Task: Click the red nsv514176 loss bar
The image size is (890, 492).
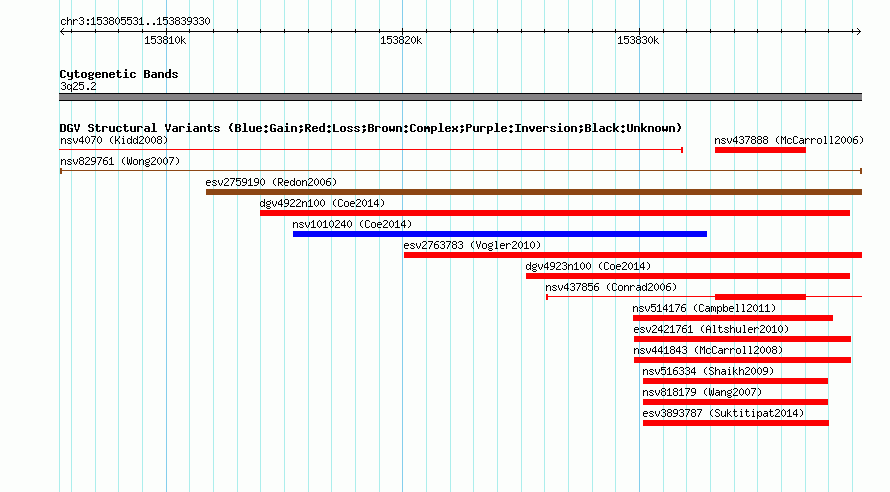Action: click(733, 318)
